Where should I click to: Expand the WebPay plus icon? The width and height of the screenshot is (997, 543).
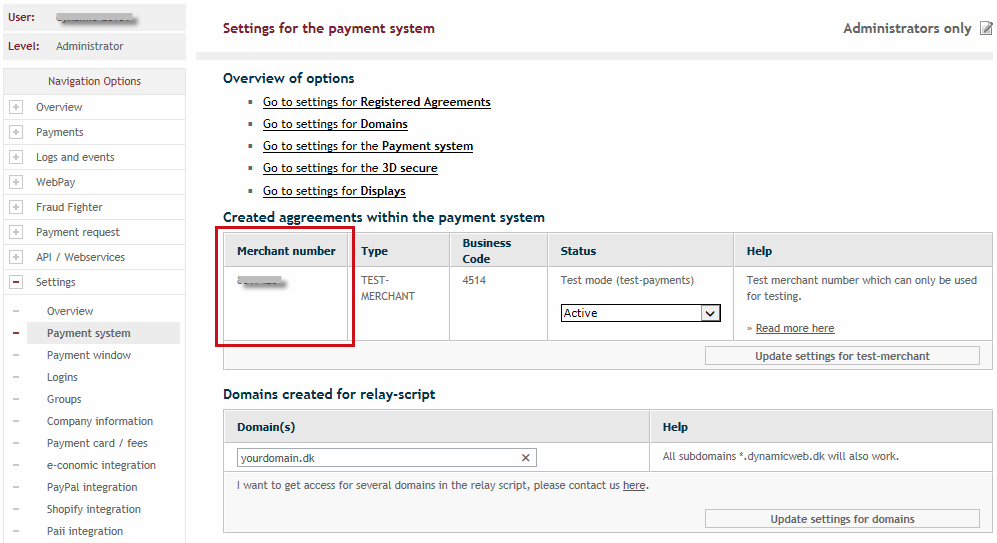pyautogui.click(x=16, y=182)
